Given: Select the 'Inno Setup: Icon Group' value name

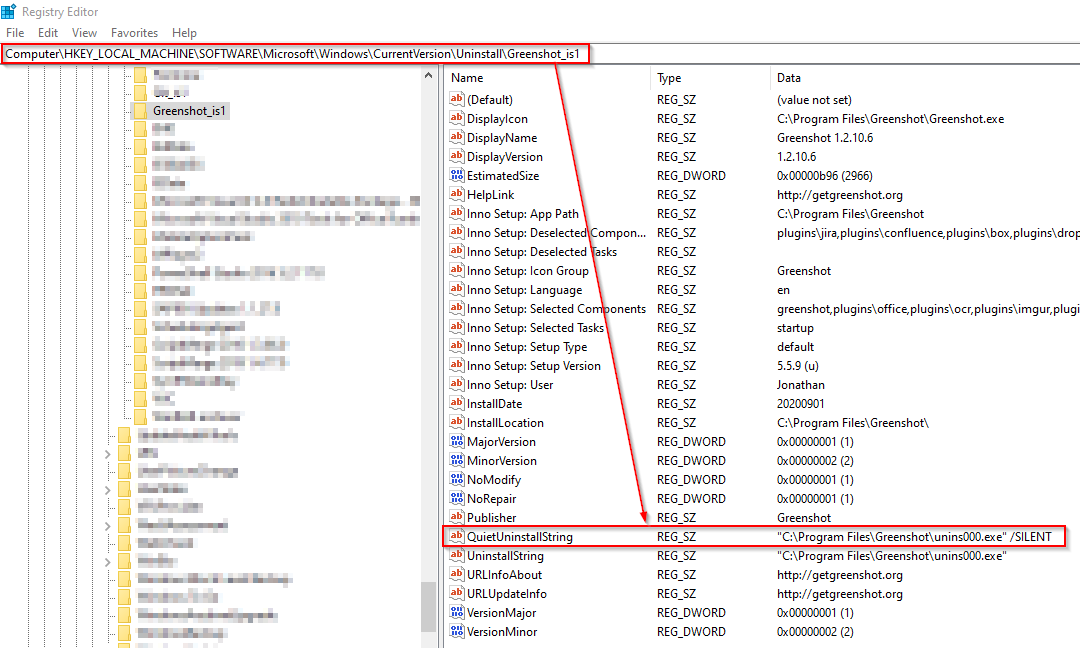Looking at the screenshot, I should [528, 271].
